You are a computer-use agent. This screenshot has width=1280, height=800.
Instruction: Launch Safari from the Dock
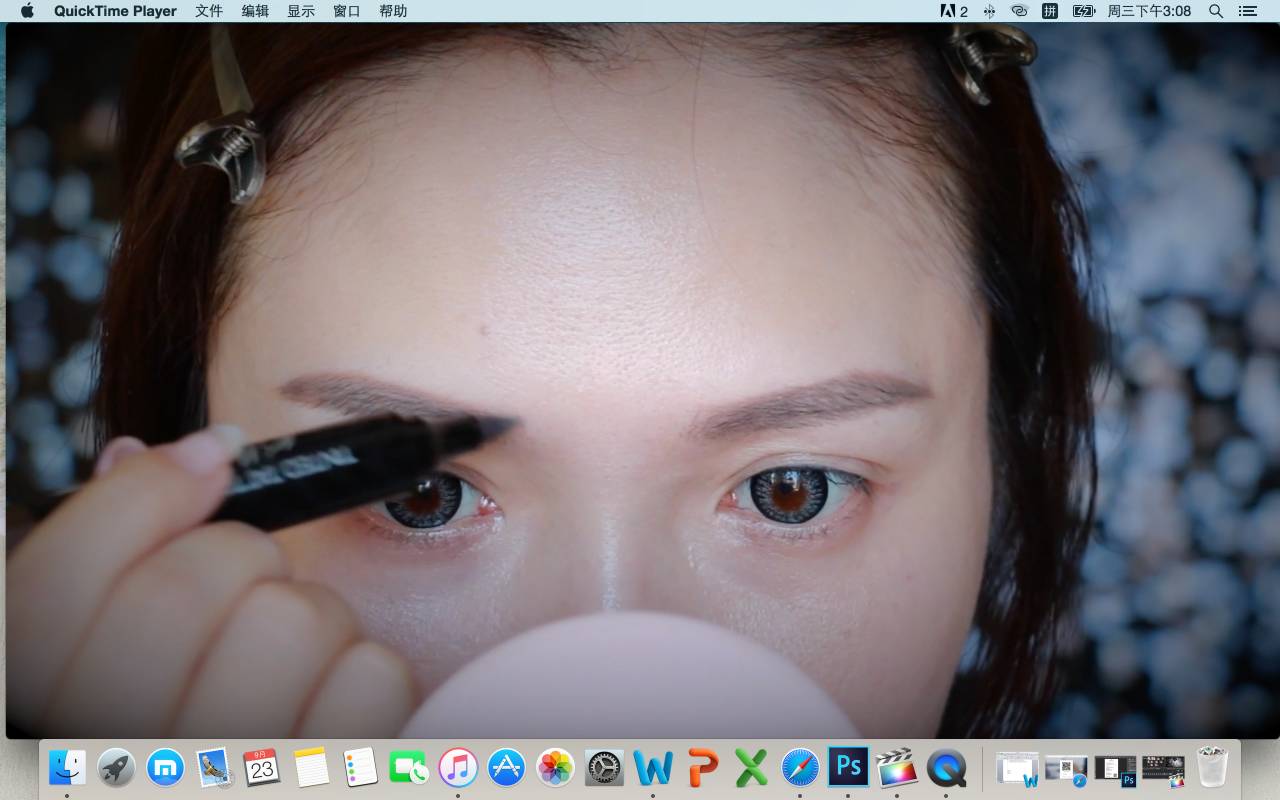point(800,767)
